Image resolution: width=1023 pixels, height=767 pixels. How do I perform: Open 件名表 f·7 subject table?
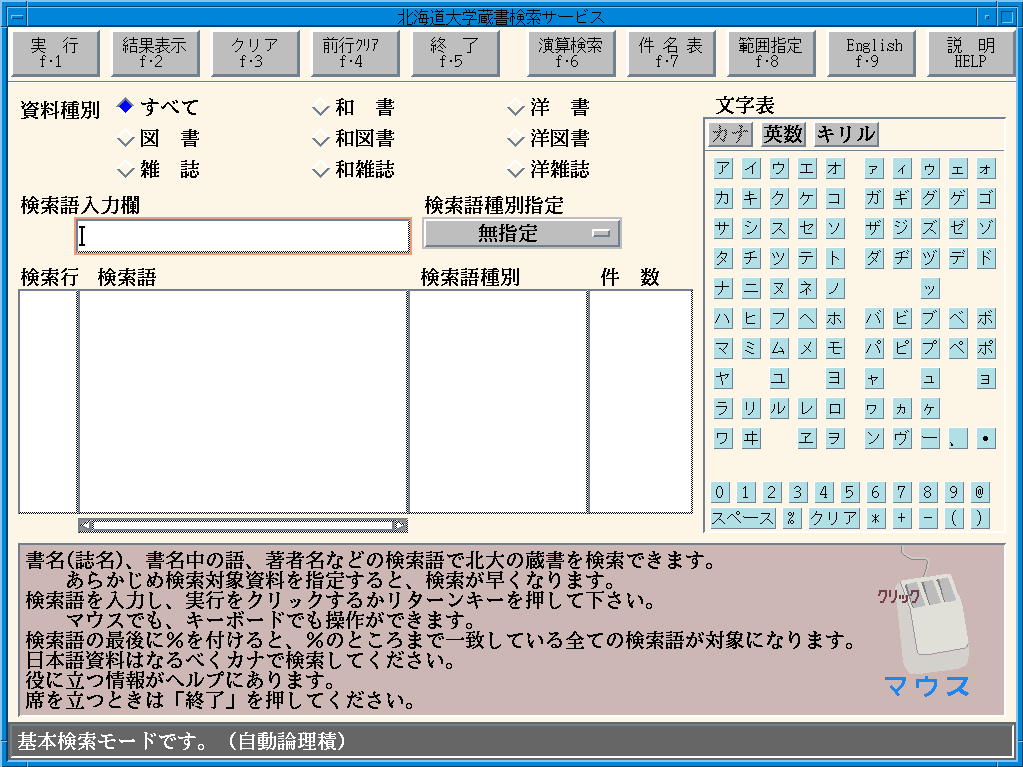(671, 53)
